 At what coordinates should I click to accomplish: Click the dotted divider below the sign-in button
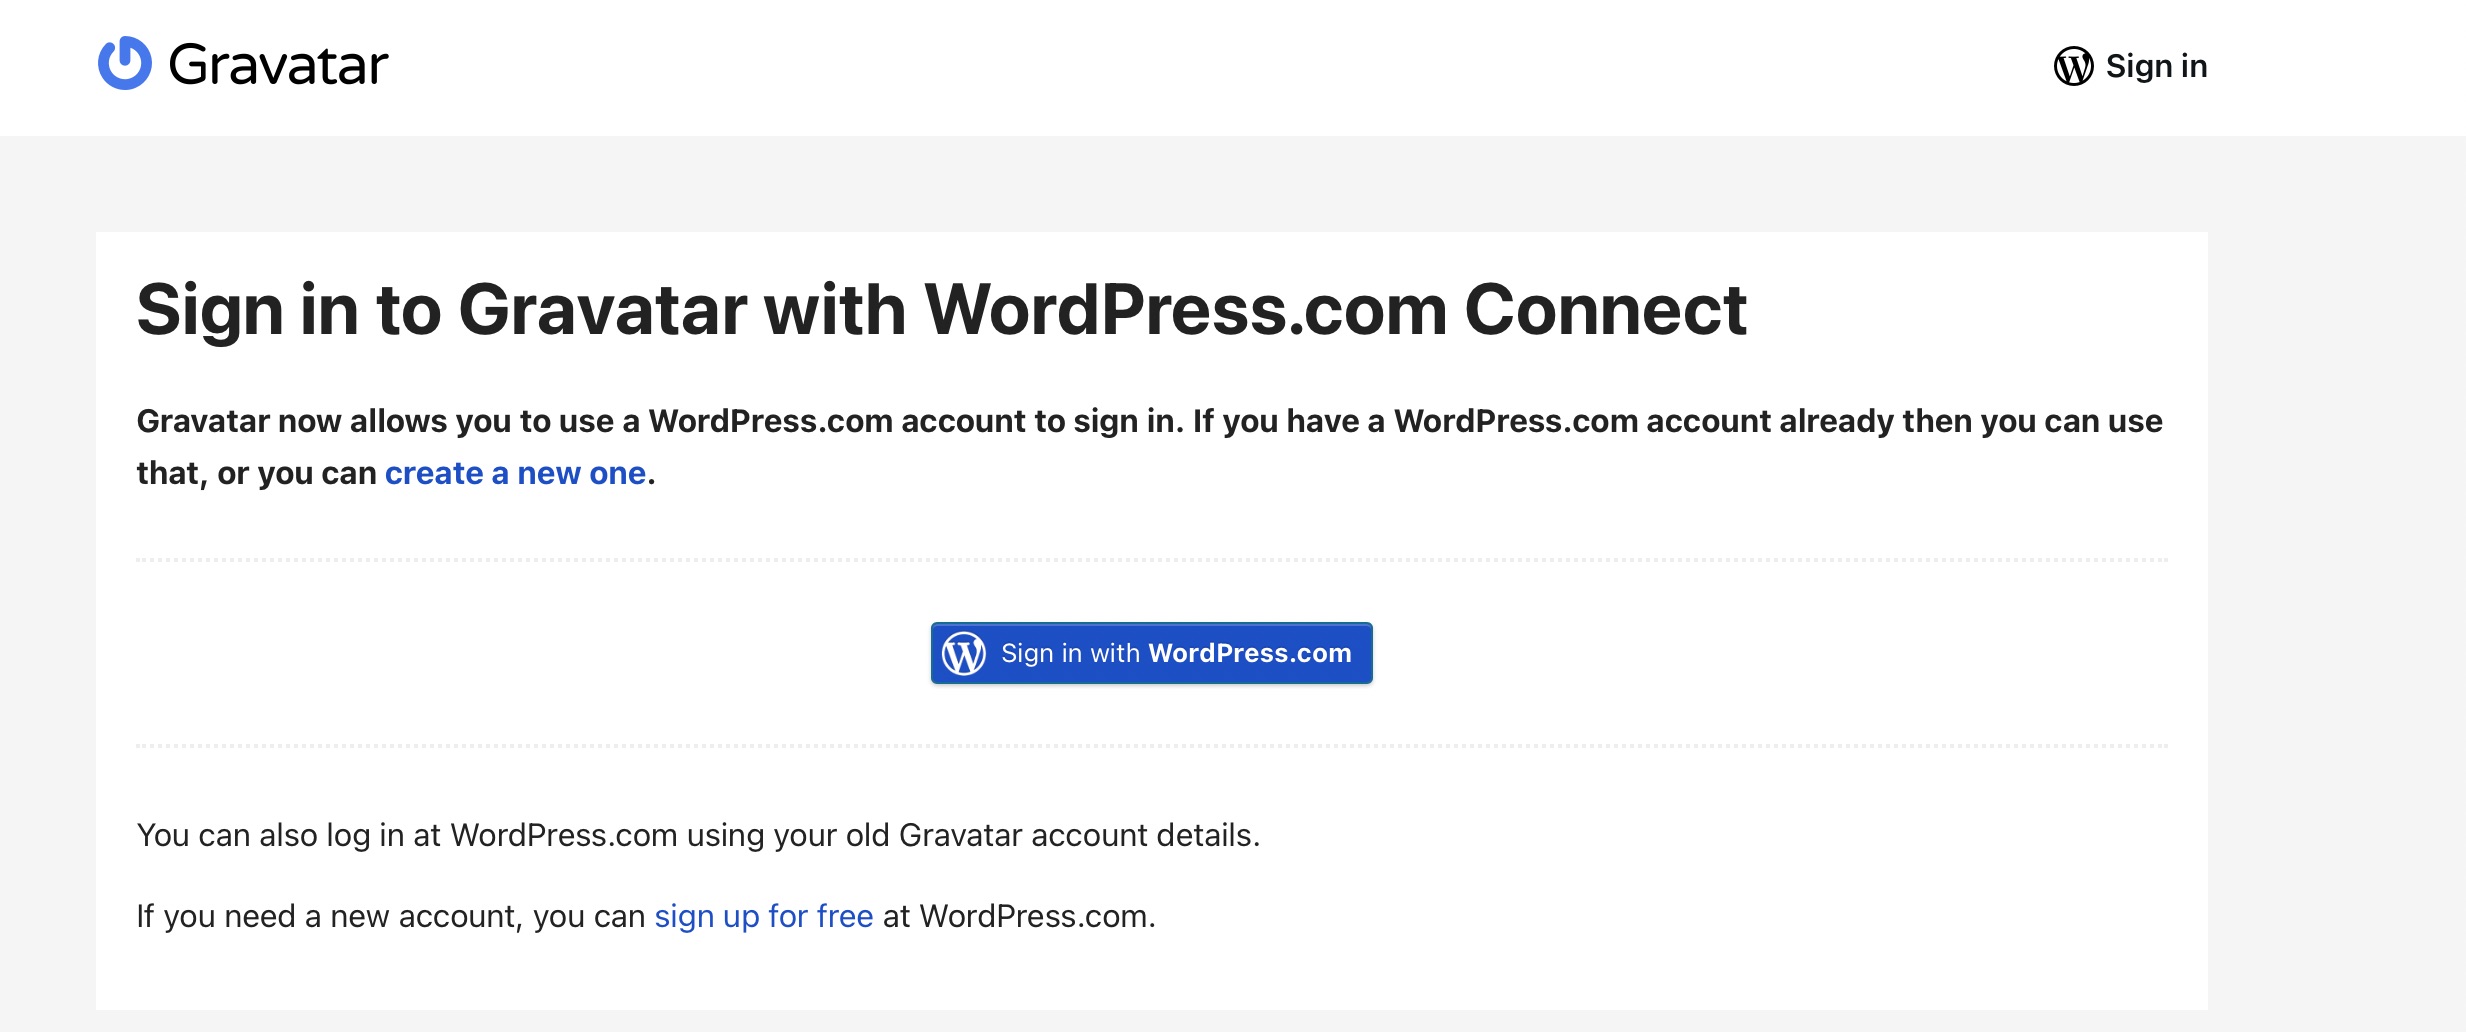point(1152,746)
